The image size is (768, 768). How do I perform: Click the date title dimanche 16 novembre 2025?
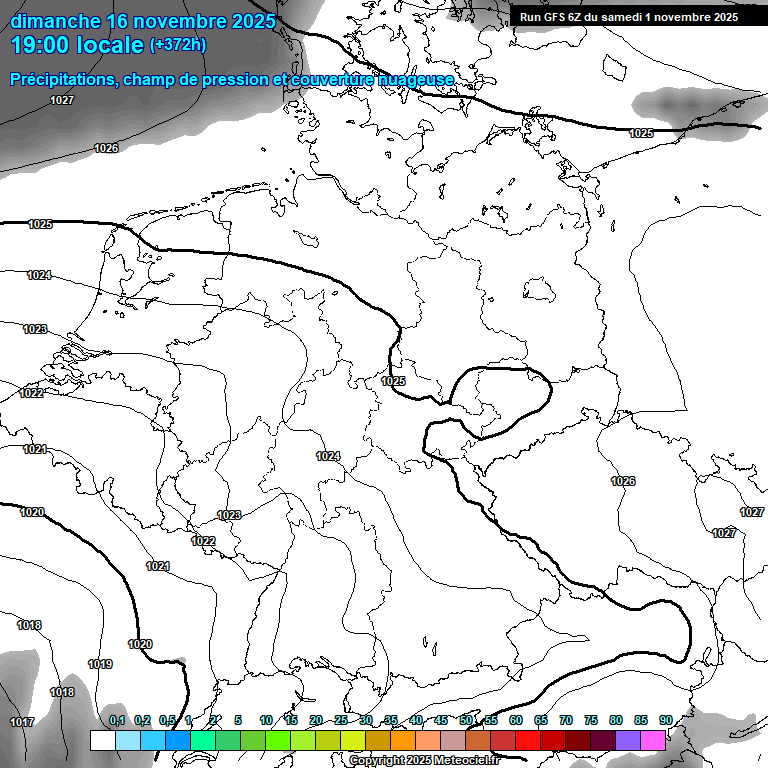click(x=143, y=21)
